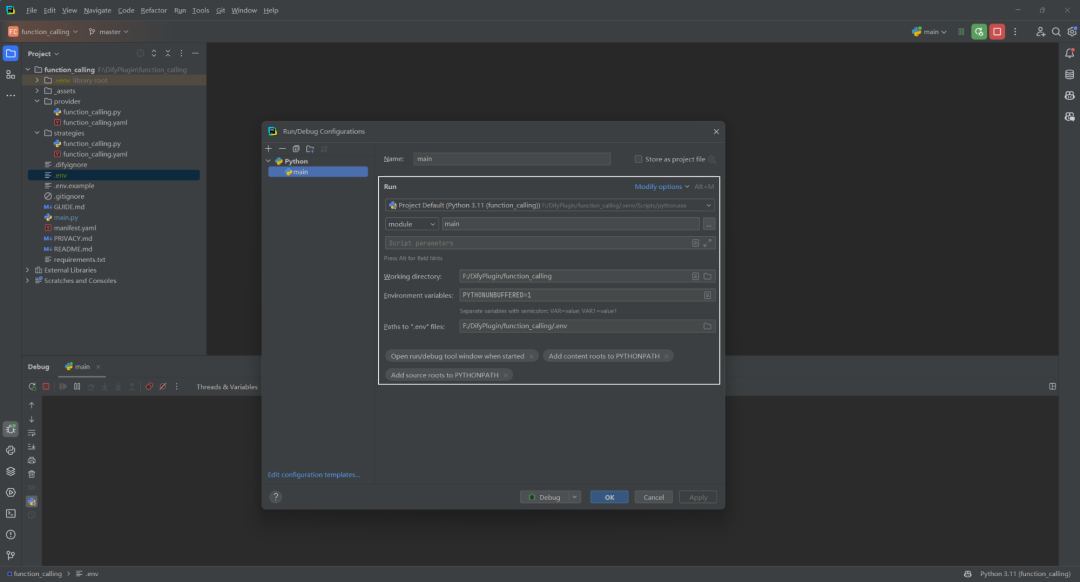Select the Threads & Variables tab
The height and width of the screenshot is (582, 1080).
[227, 387]
